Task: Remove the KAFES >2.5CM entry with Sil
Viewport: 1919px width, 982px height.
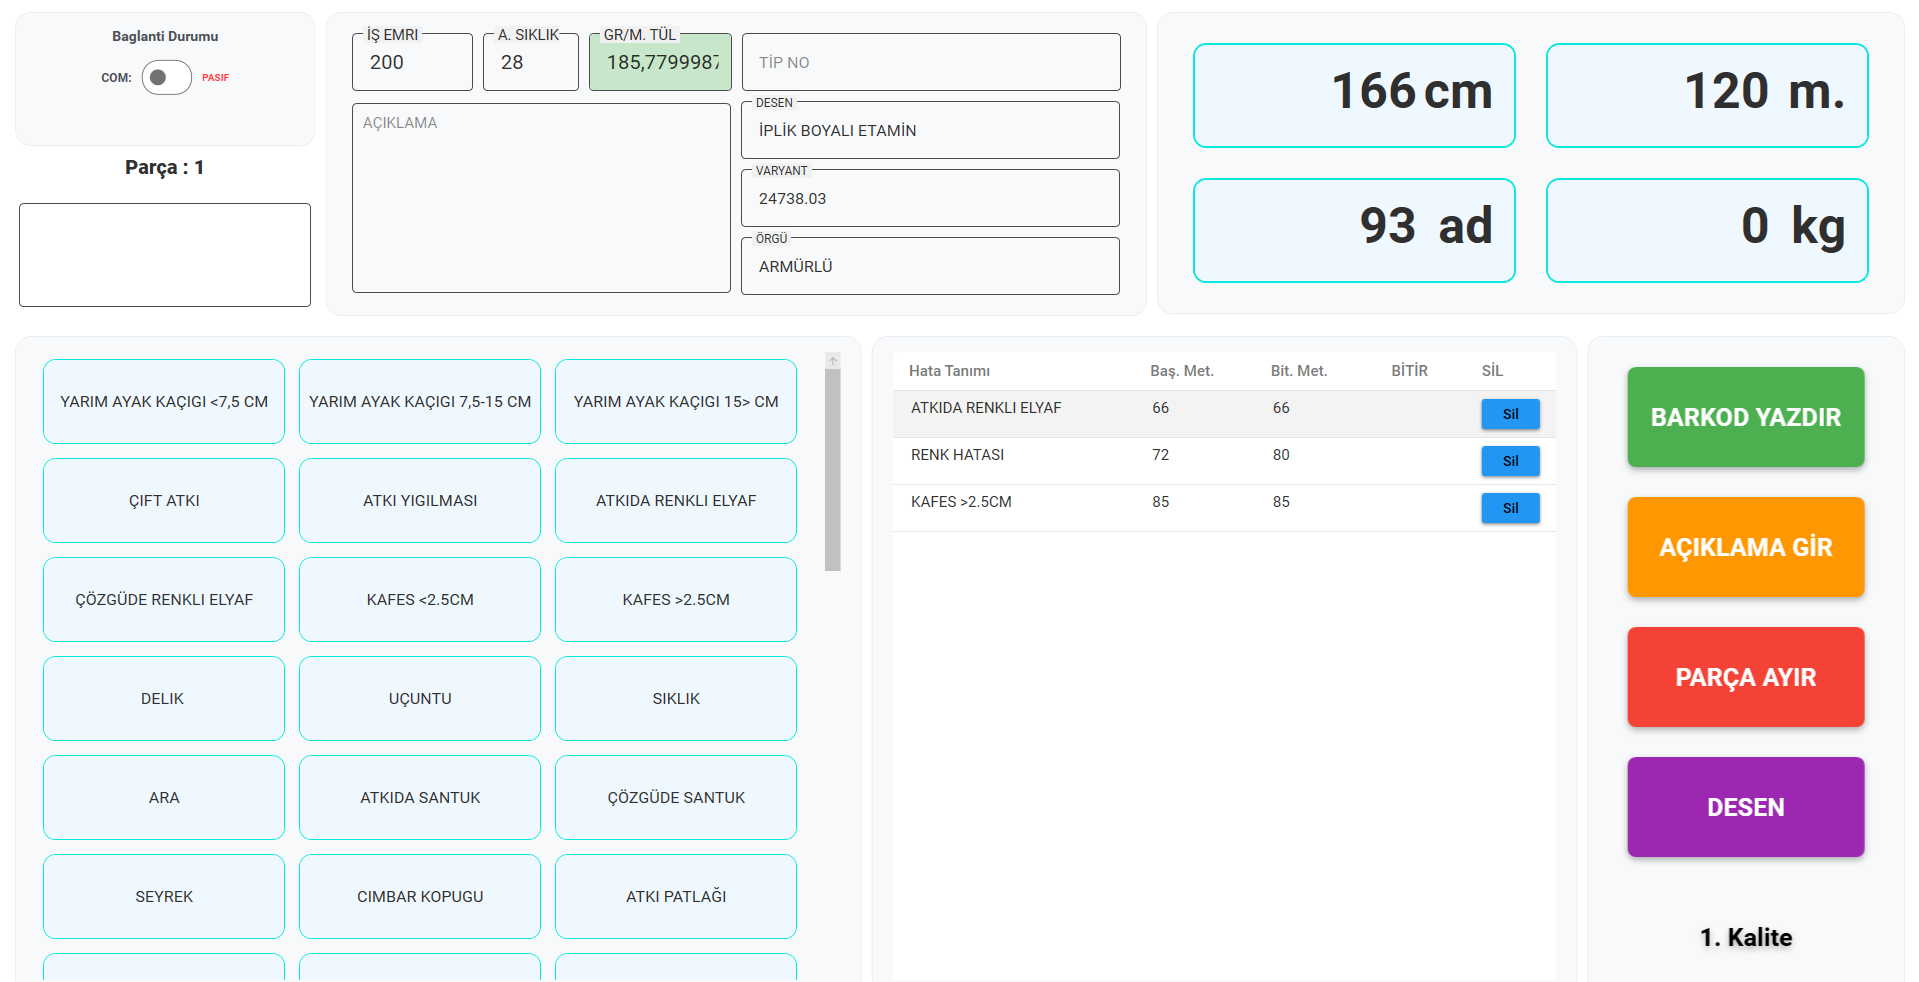Action: pos(1509,508)
